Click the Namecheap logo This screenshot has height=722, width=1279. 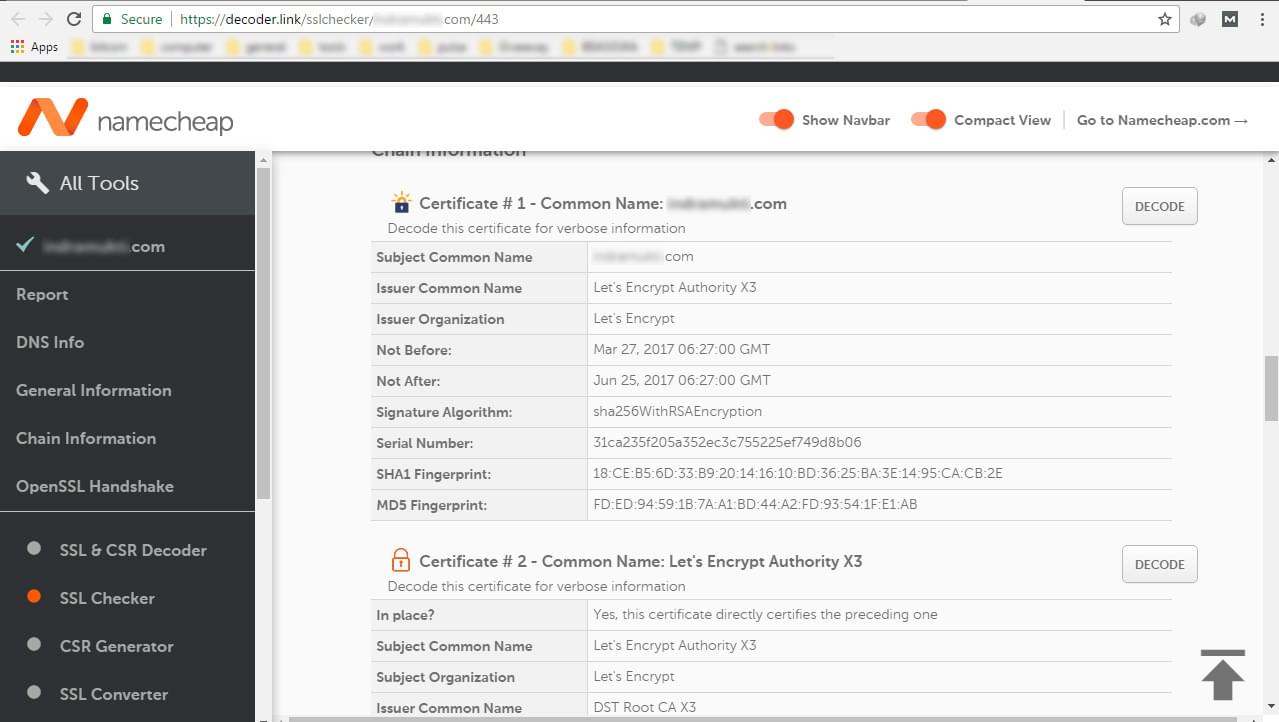click(128, 116)
